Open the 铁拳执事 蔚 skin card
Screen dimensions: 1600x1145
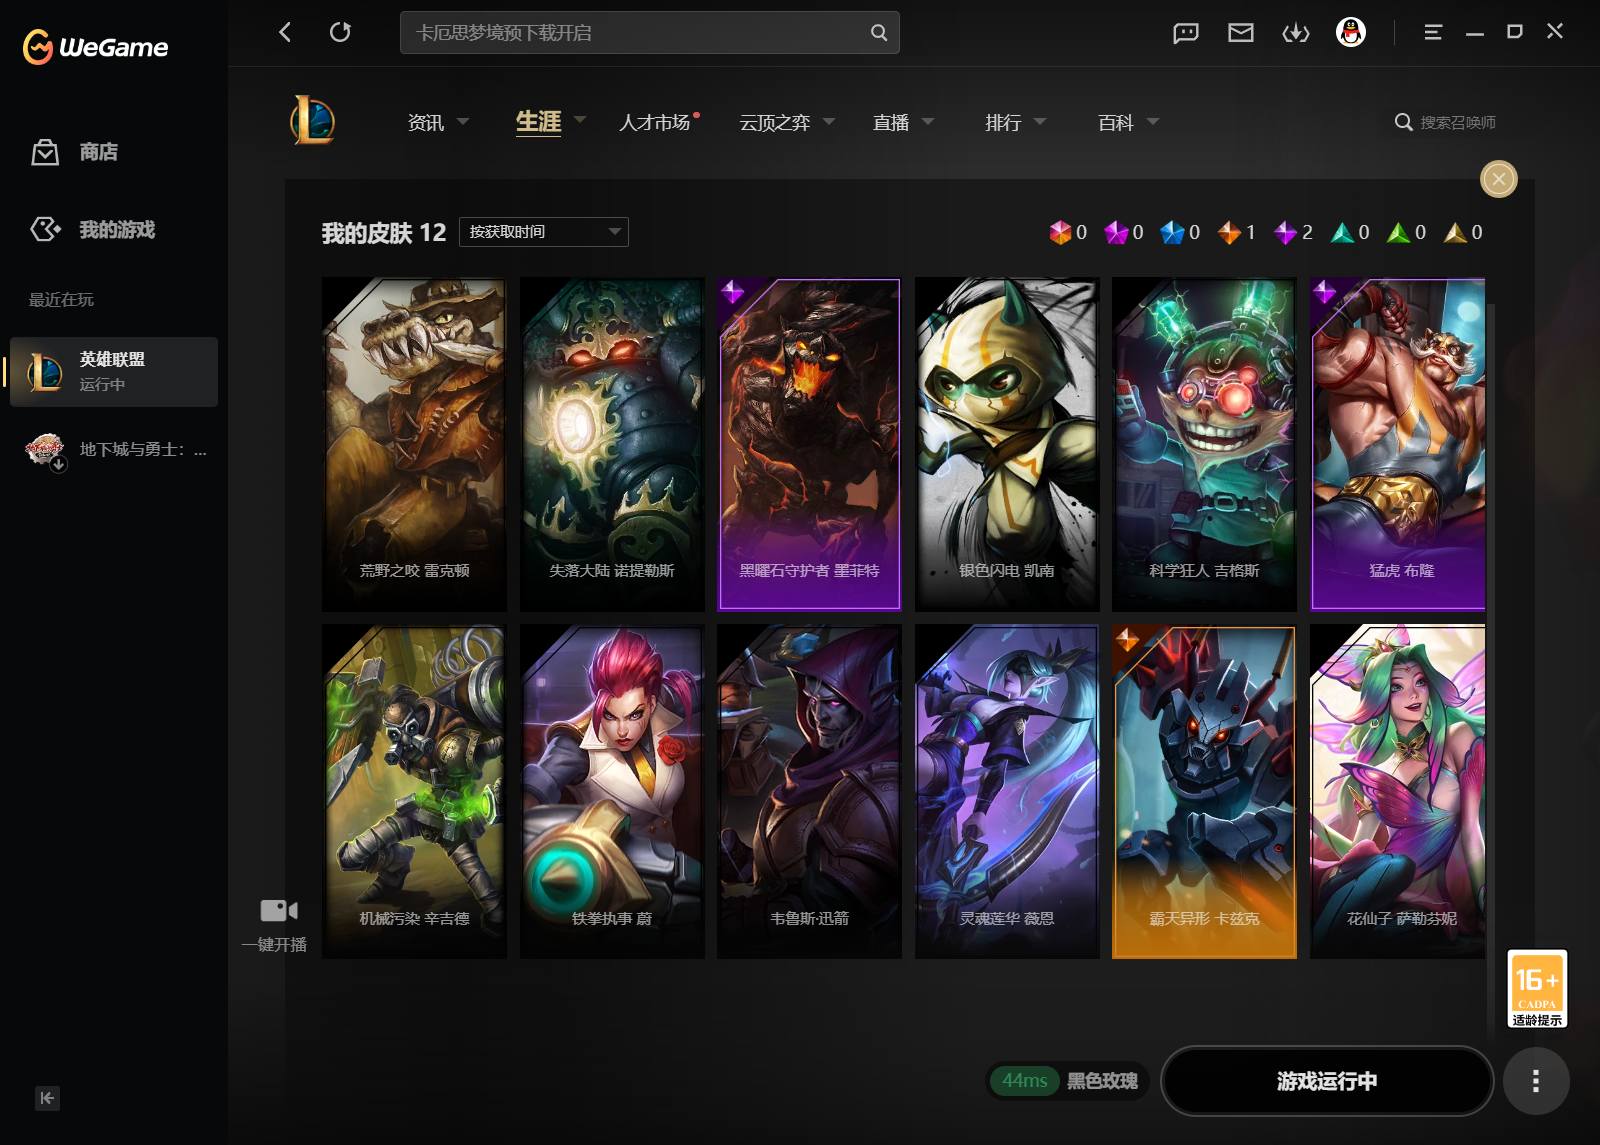[x=612, y=792]
